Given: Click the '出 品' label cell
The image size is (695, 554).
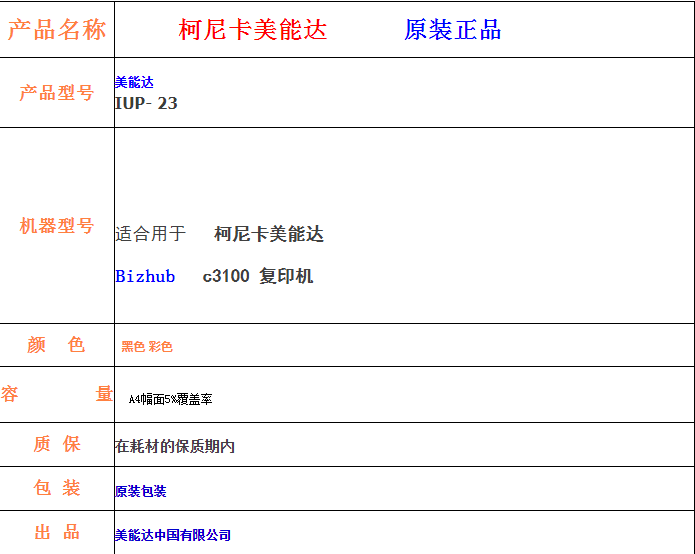Looking at the screenshot, I should (57, 532).
